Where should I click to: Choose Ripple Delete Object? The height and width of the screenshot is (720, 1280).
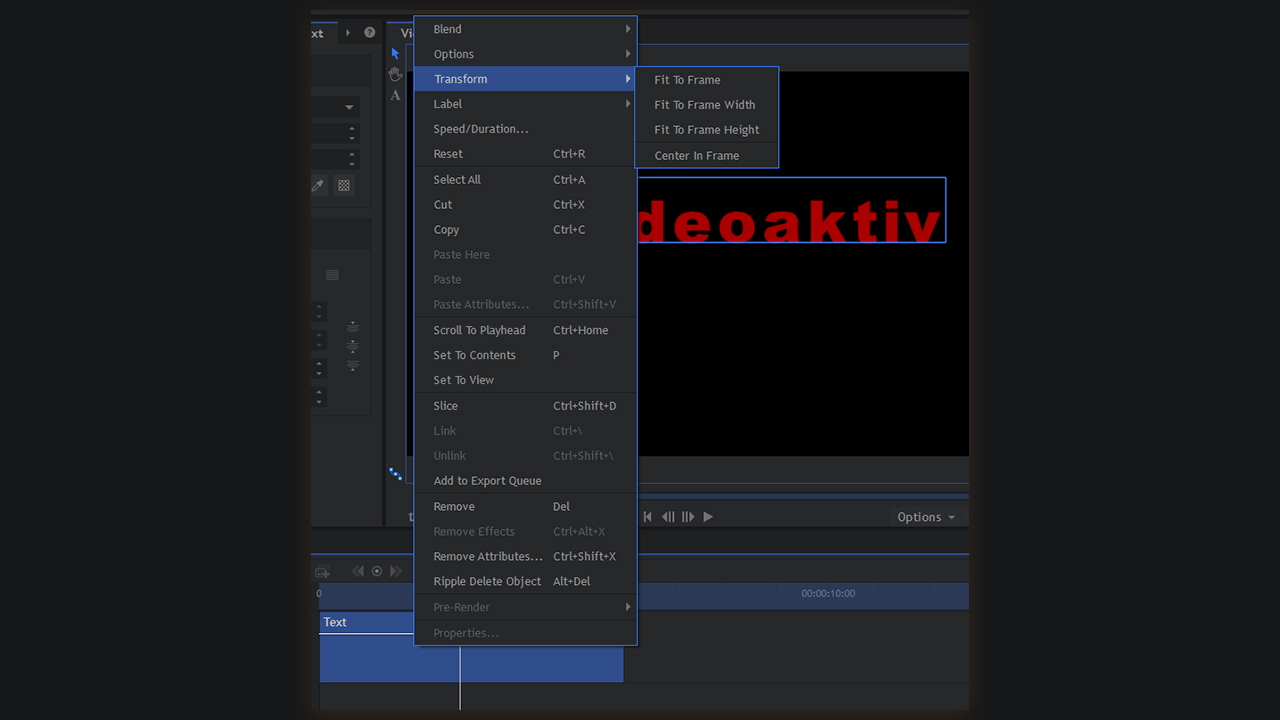[x=487, y=582]
